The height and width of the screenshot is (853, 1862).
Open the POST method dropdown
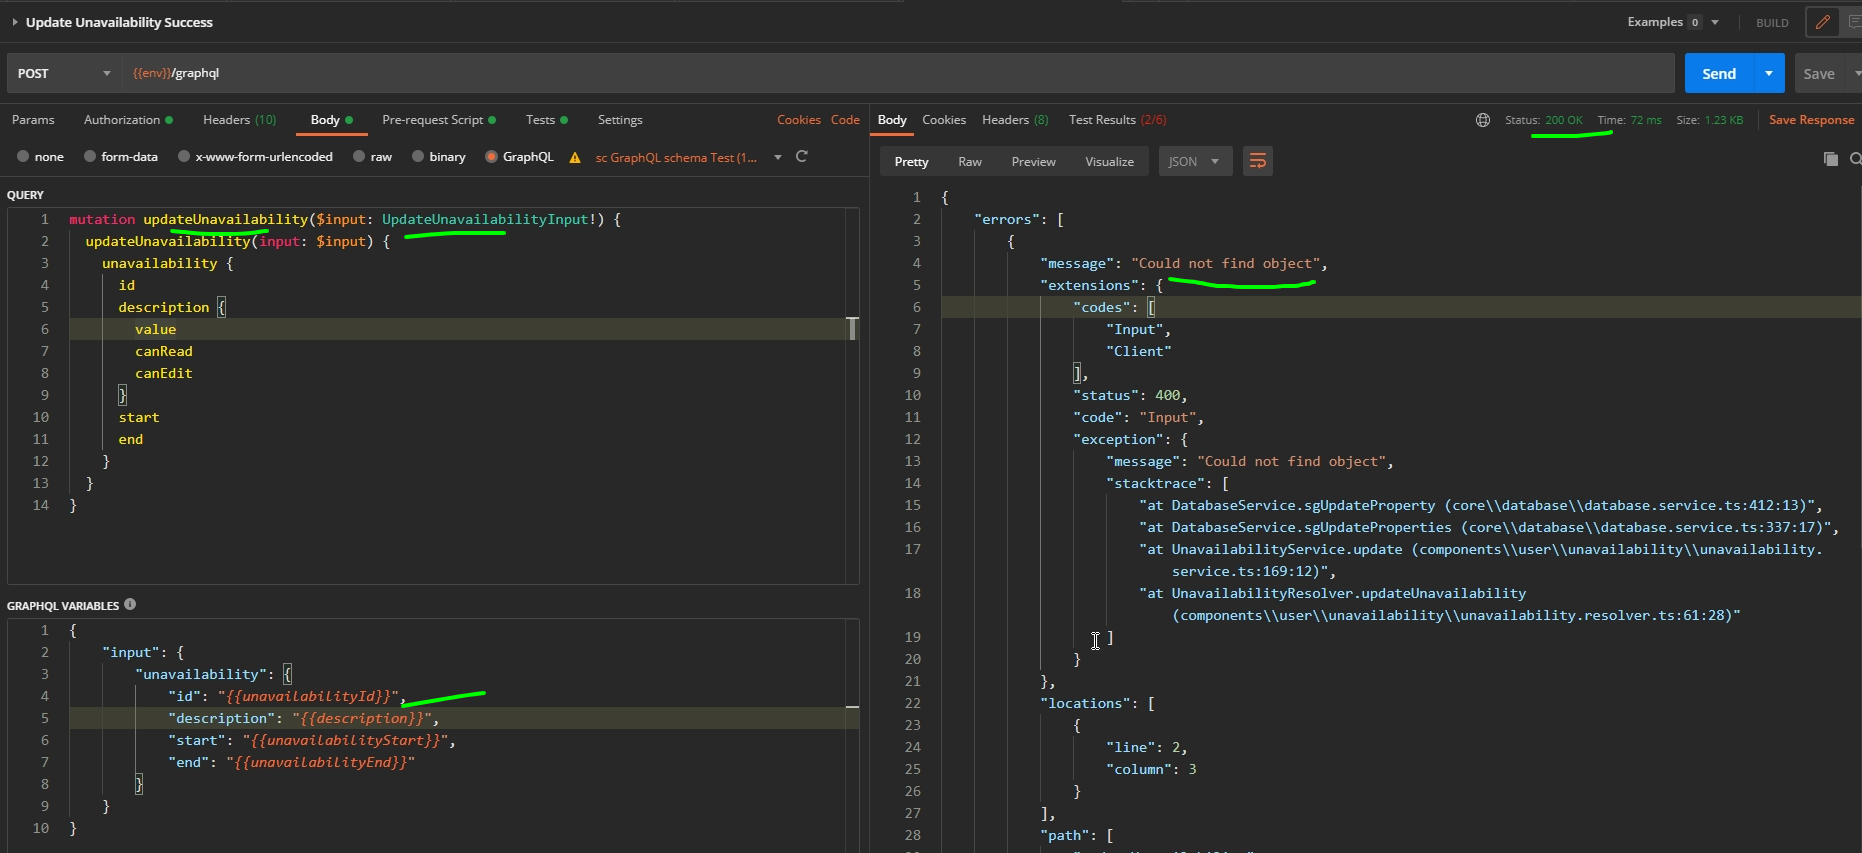point(64,73)
